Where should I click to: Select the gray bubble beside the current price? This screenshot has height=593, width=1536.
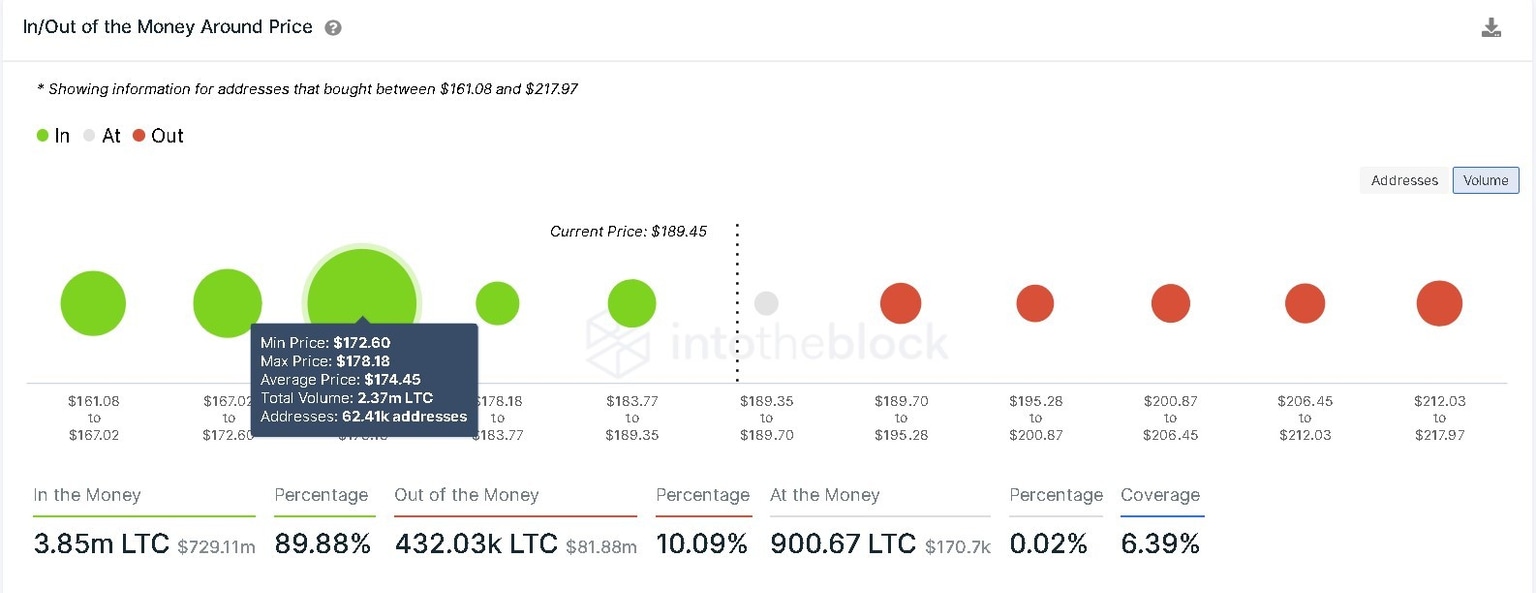pos(765,302)
